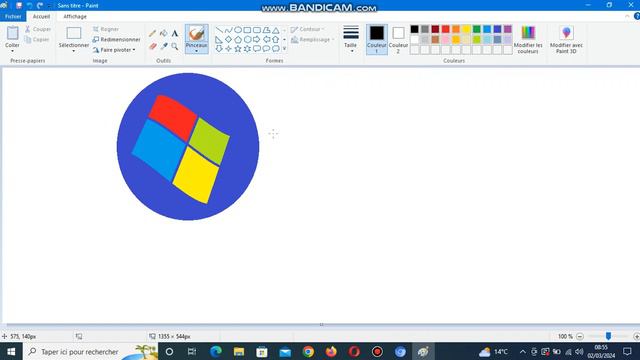640x360 pixels.
Task: Open Modifier les couleurs
Action: coord(528,39)
